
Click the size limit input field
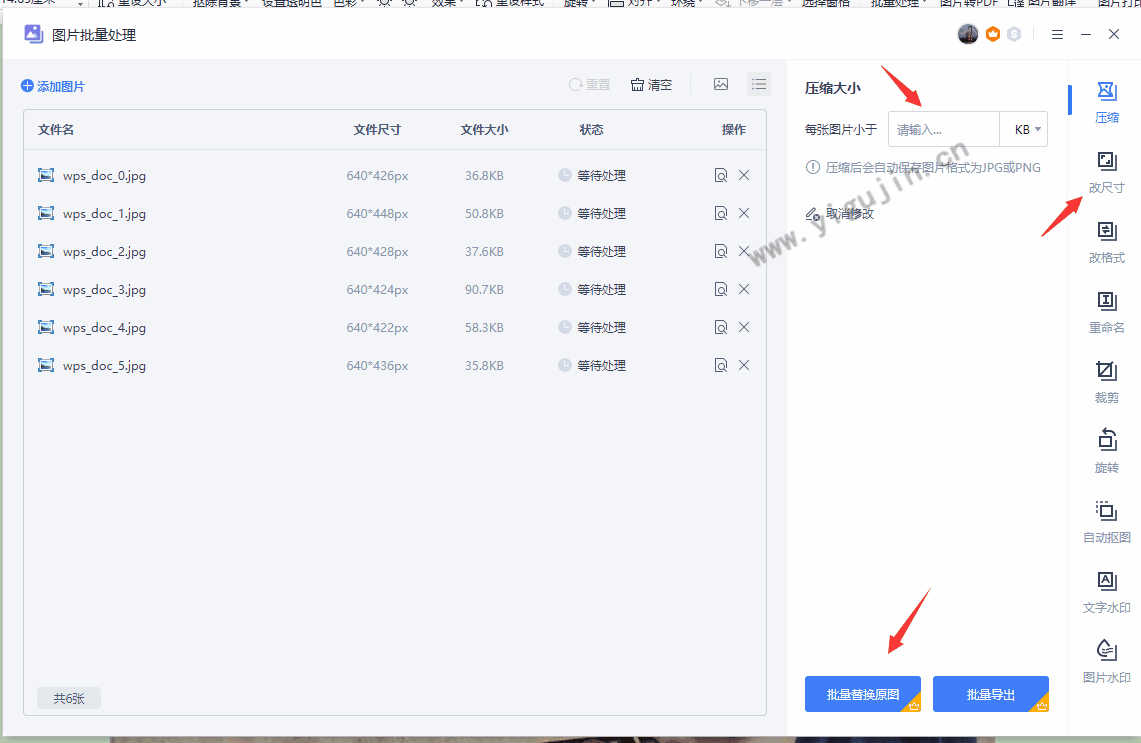point(944,130)
